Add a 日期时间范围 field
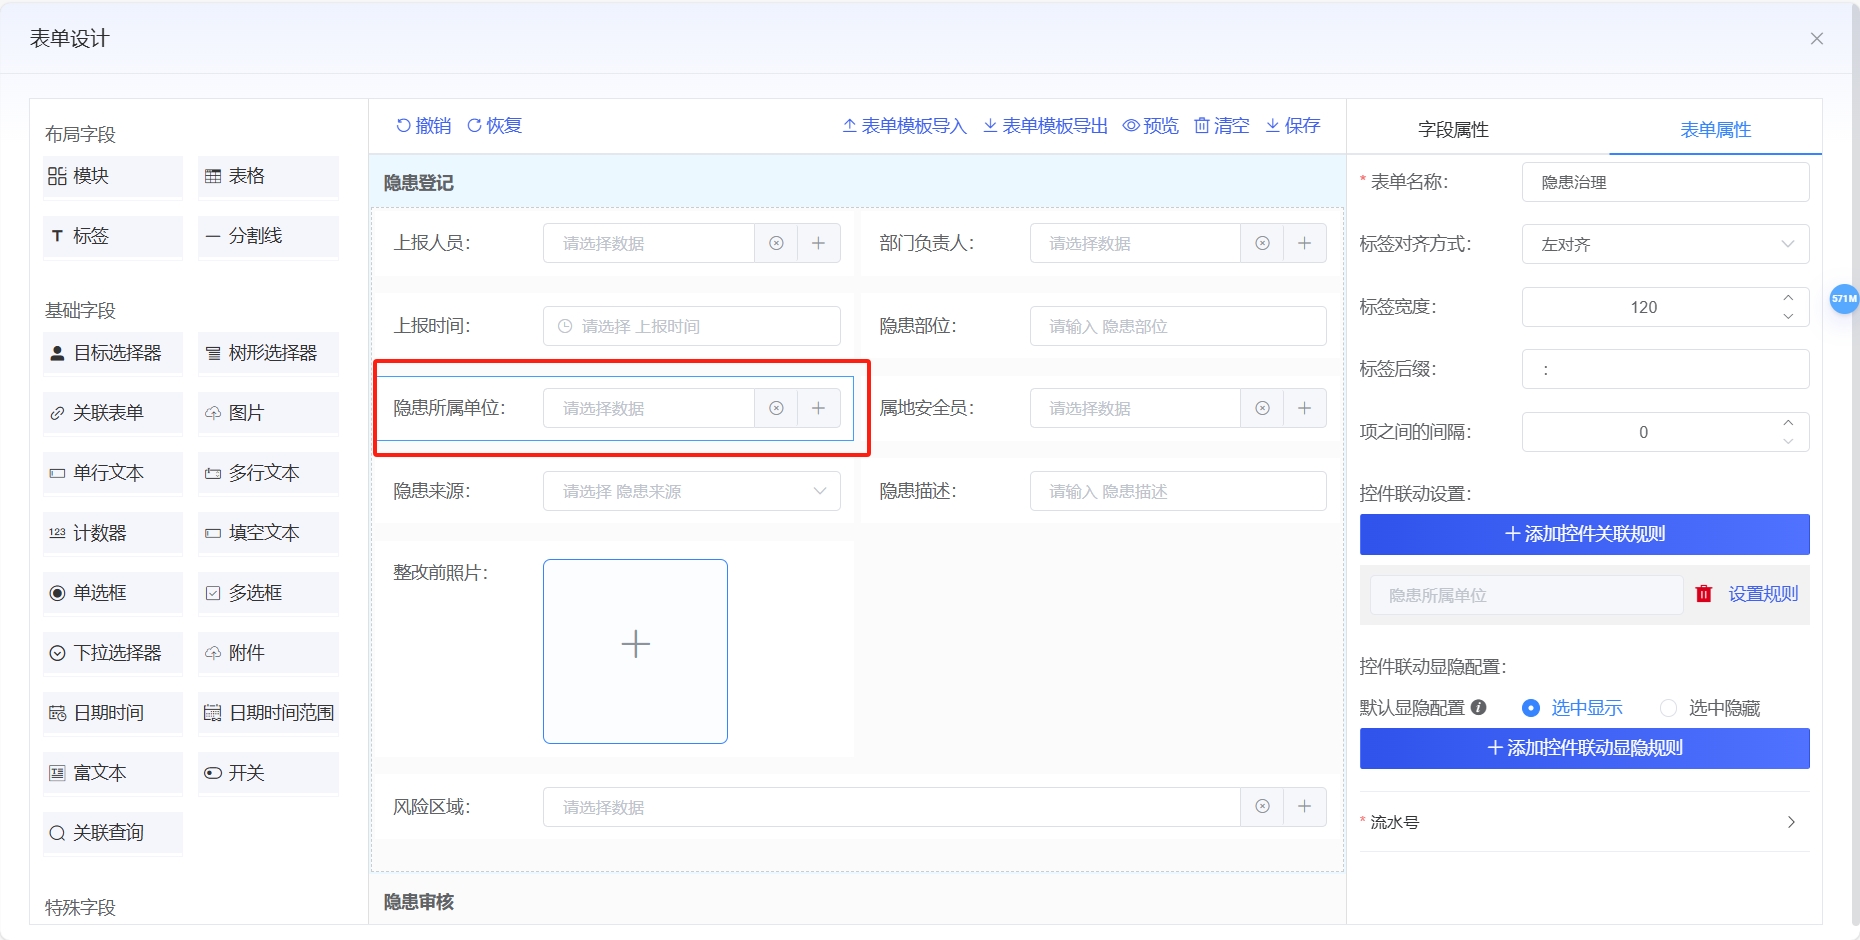The height and width of the screenshot is (940, 1860). pyautogui.click(x=268, y=713)
